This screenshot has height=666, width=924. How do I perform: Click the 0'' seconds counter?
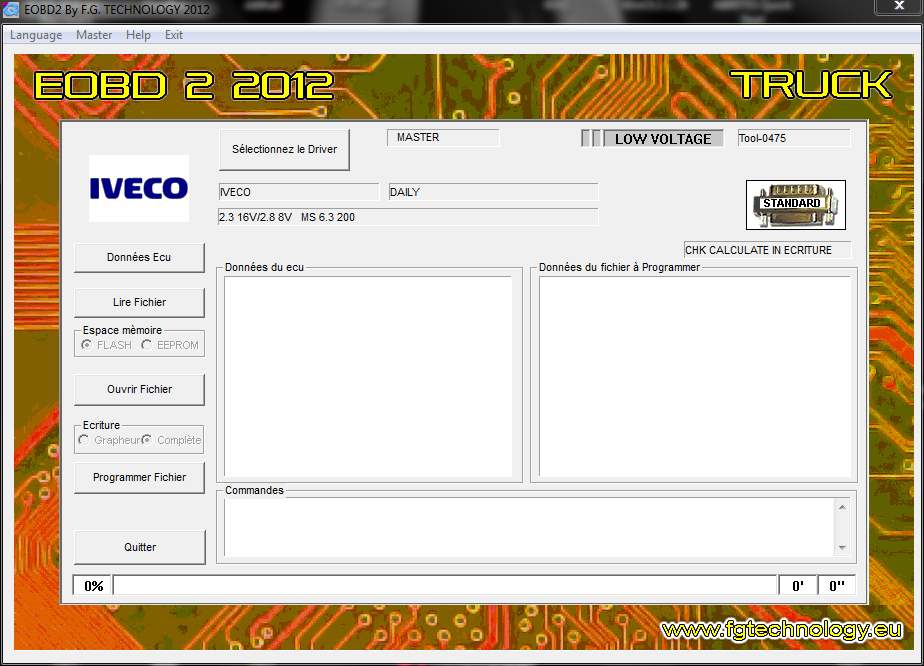pyautogui.click(x=837, y=586)
